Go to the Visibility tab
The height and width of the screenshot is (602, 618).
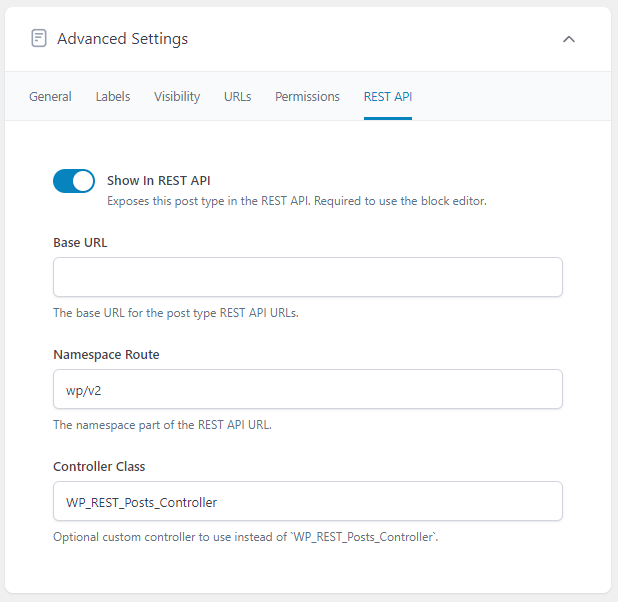177,97
